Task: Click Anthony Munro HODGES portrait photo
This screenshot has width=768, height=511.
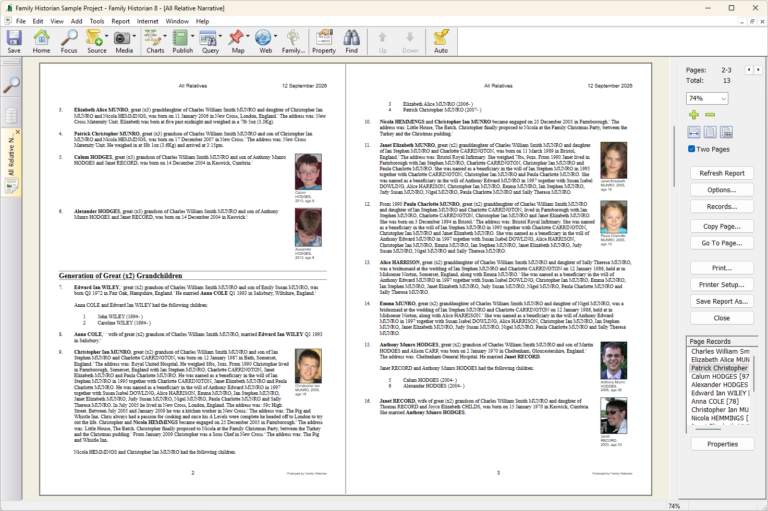Action: point(613,361)
